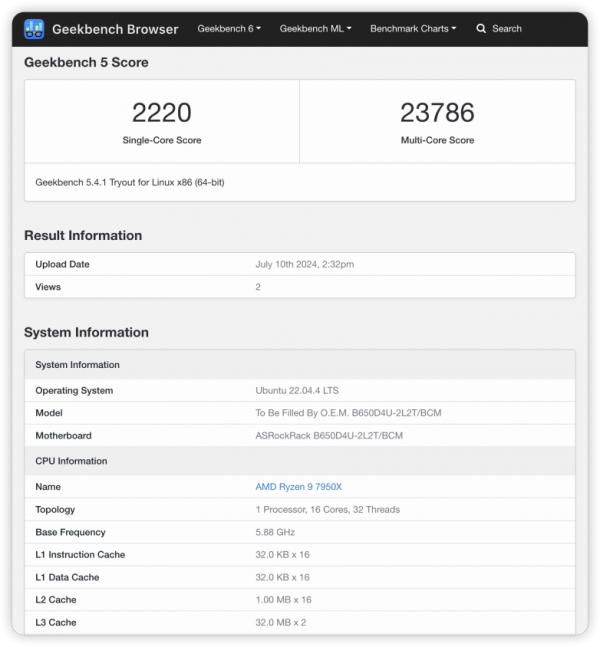This screenshot has height=647, width=600.
Task: Expand the Geekbench ML dropdown
Action: tap(315, 28)
